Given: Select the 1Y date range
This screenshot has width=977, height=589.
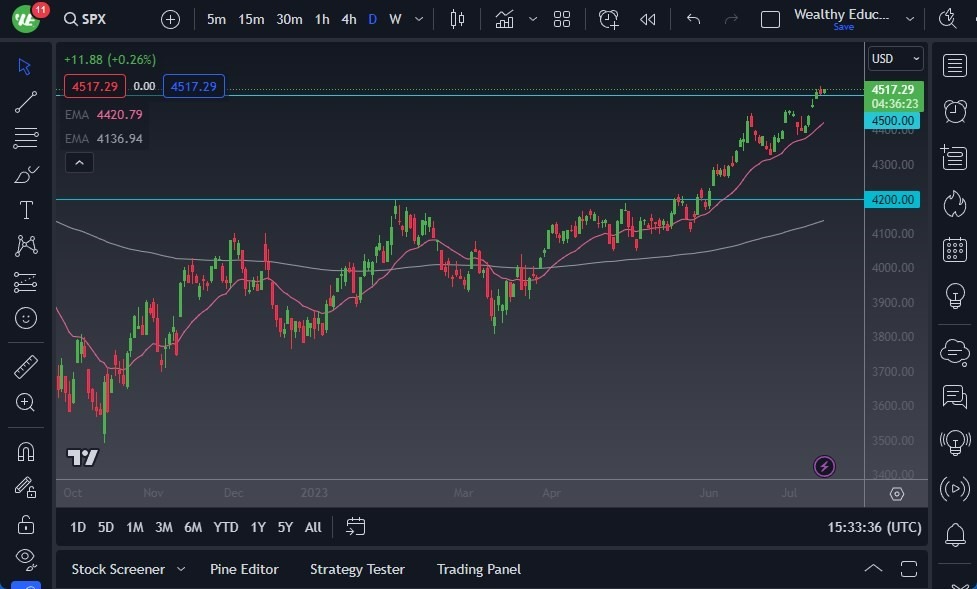Looking at the screenshot, I should coord(258,527).
